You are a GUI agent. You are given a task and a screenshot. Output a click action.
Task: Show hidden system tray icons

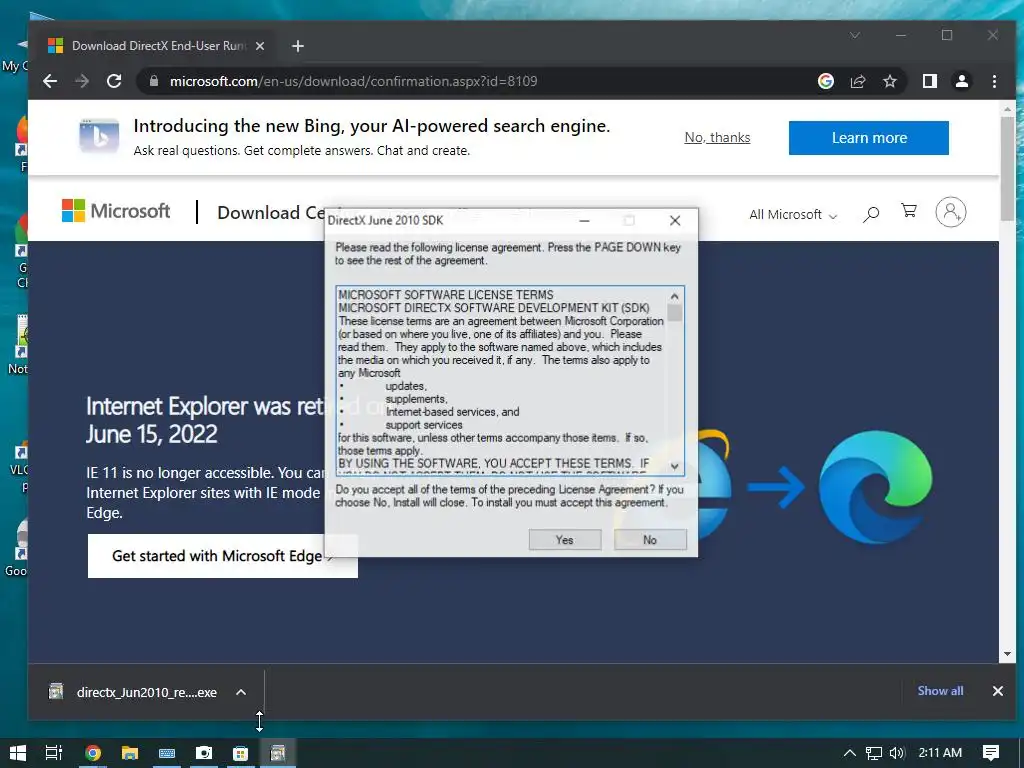click(850, 753)
